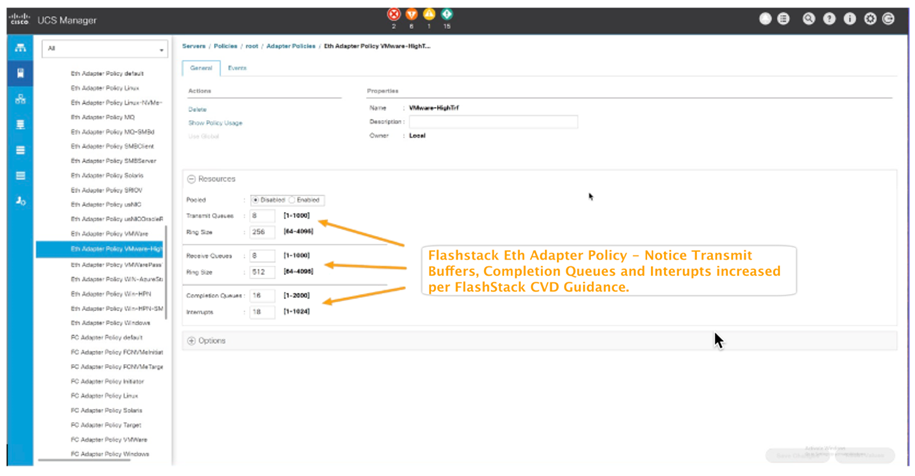Open the search magnifier icon in the header
Screen dimensions: 915x476
pyautogui.click(x=808, y=19)
